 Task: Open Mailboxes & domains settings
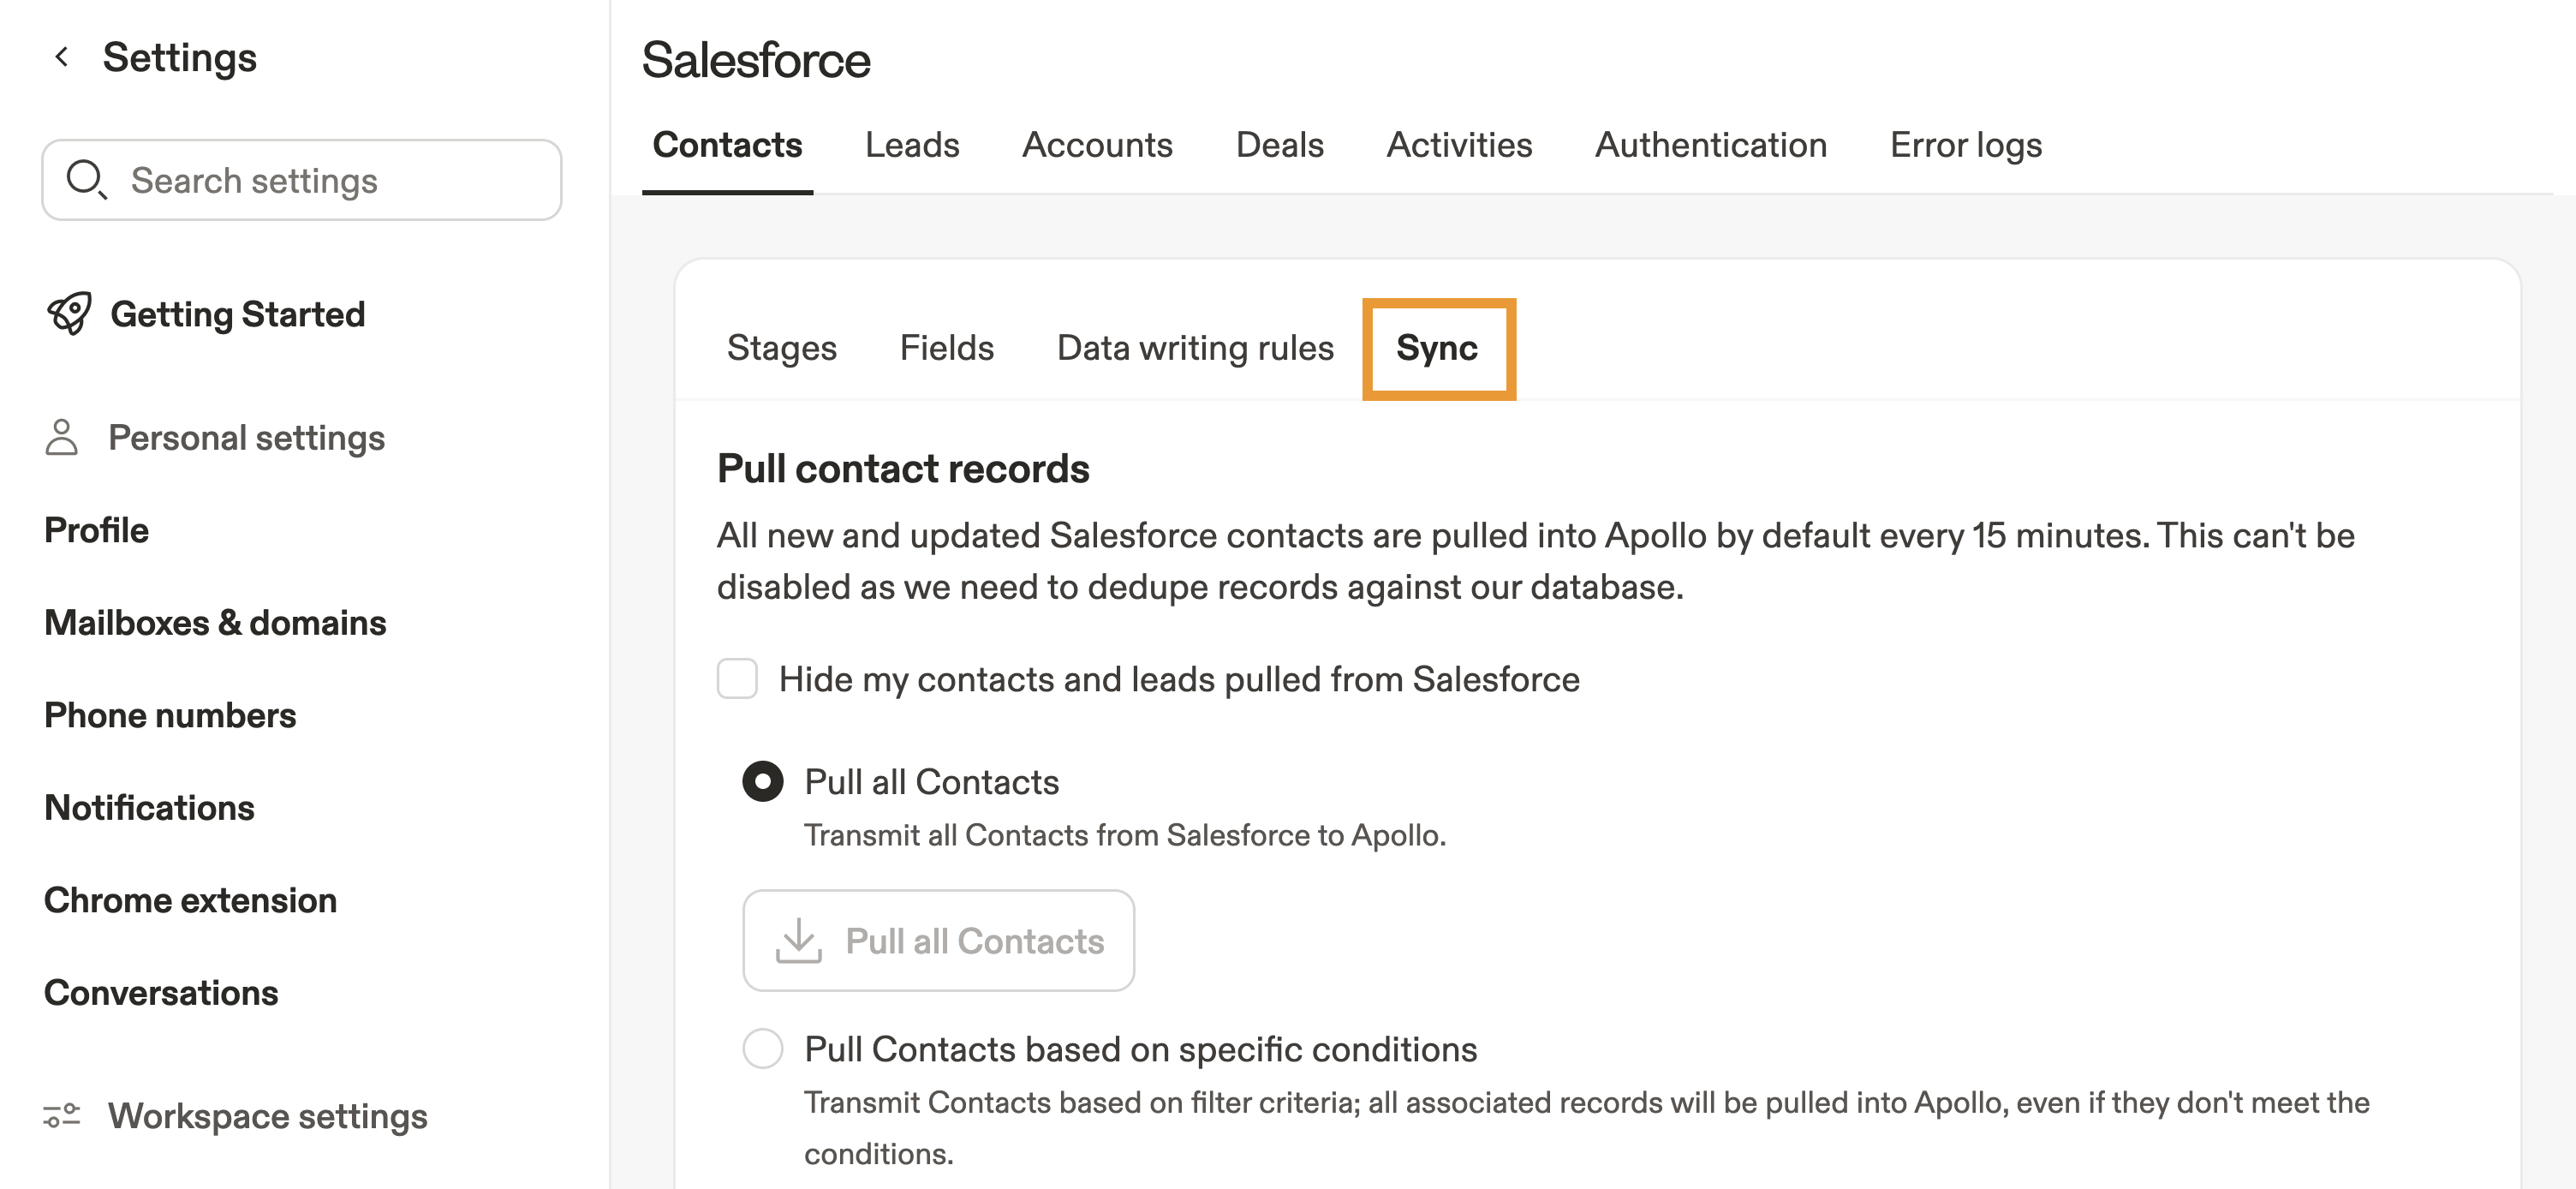pyautogui.click(x=215, y=623)
